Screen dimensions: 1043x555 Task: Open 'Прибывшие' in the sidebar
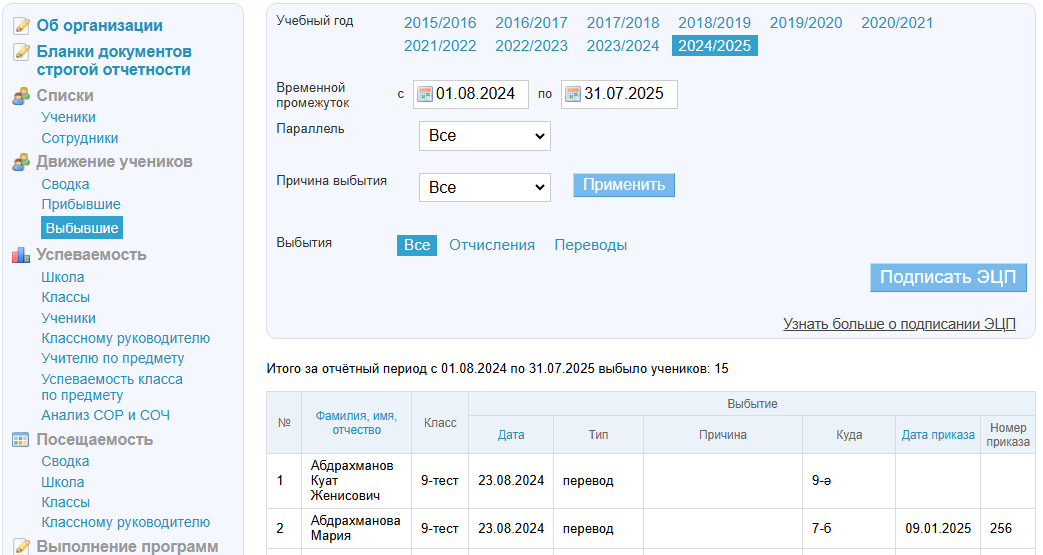81,204
